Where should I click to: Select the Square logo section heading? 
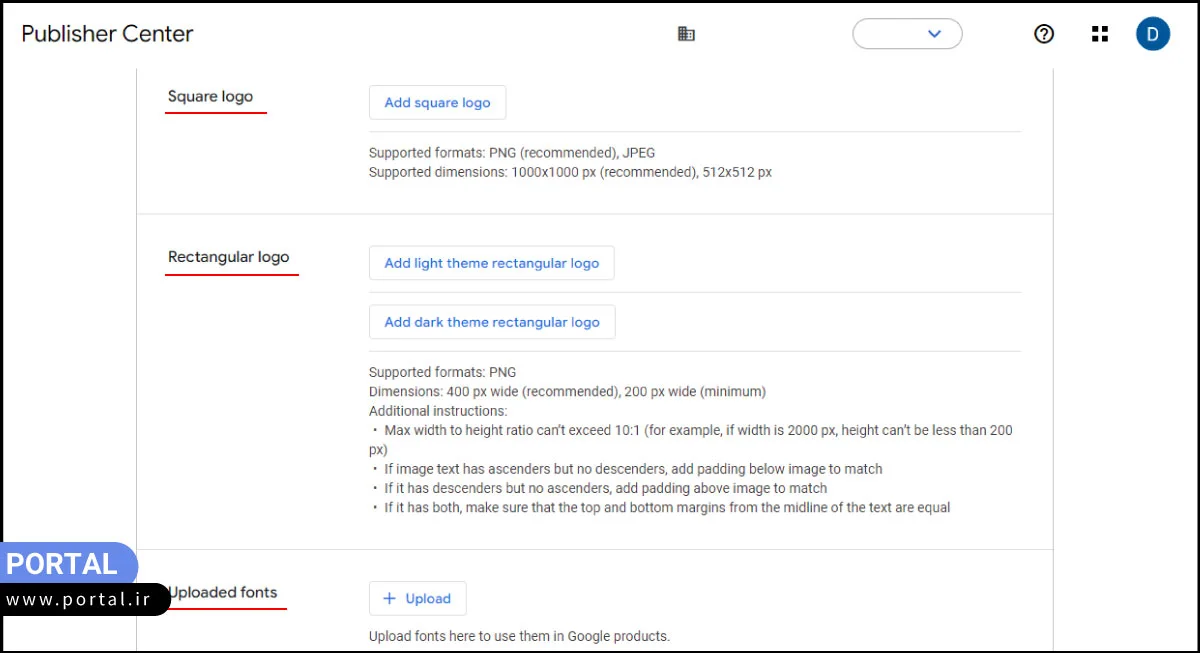pyautogui.click(x=210, y=97)
